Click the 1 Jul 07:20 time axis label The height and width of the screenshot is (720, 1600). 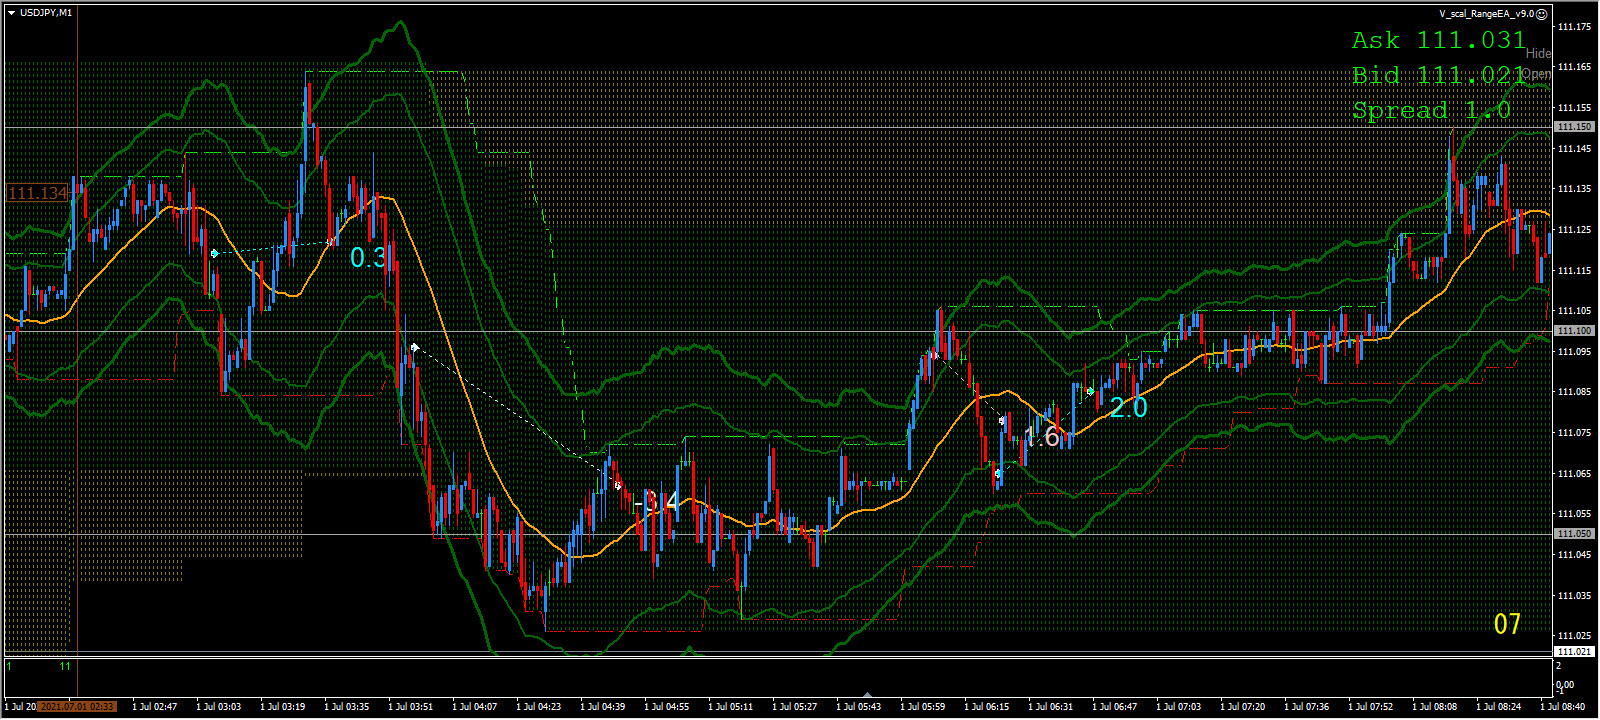1243,707
